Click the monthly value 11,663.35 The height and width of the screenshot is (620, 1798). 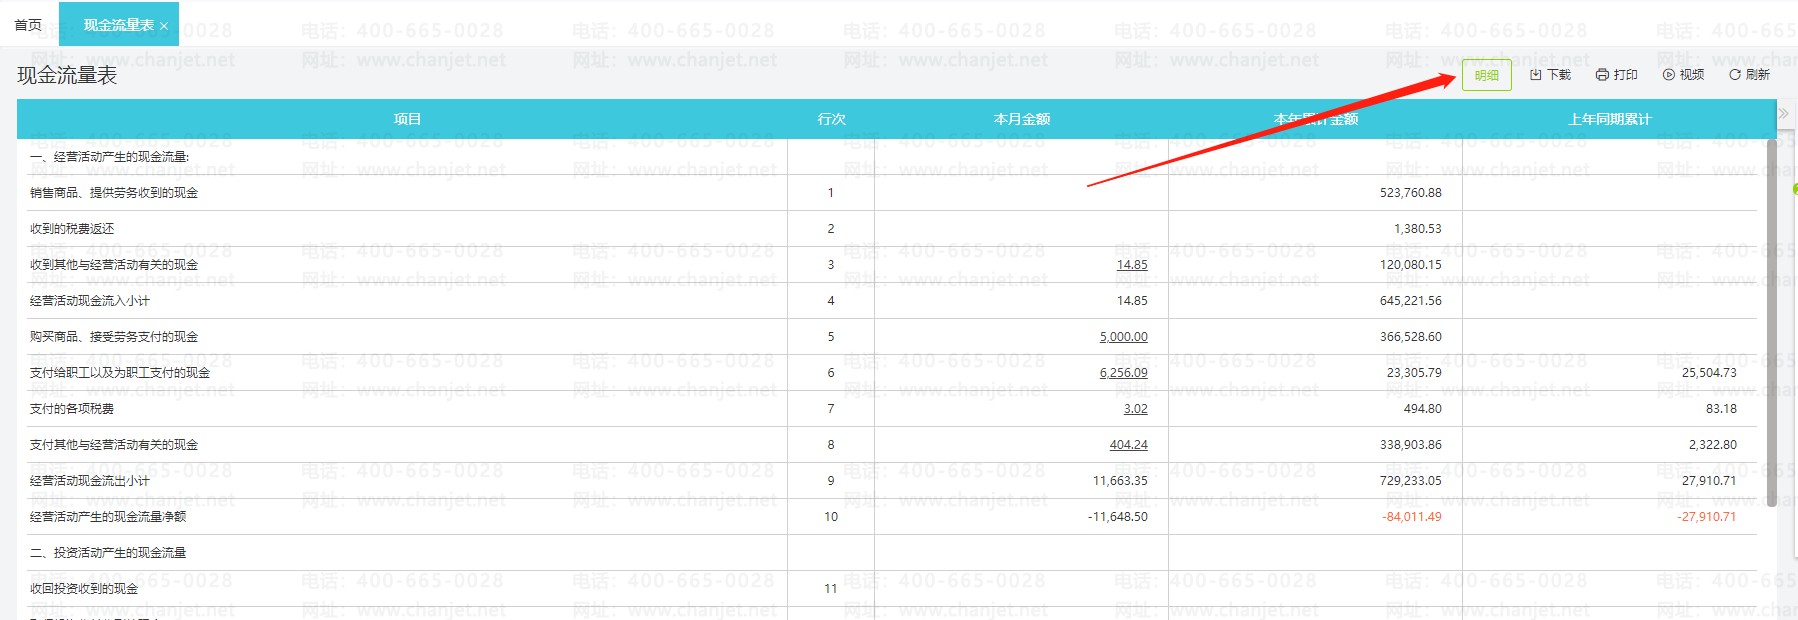point(1120,481)
